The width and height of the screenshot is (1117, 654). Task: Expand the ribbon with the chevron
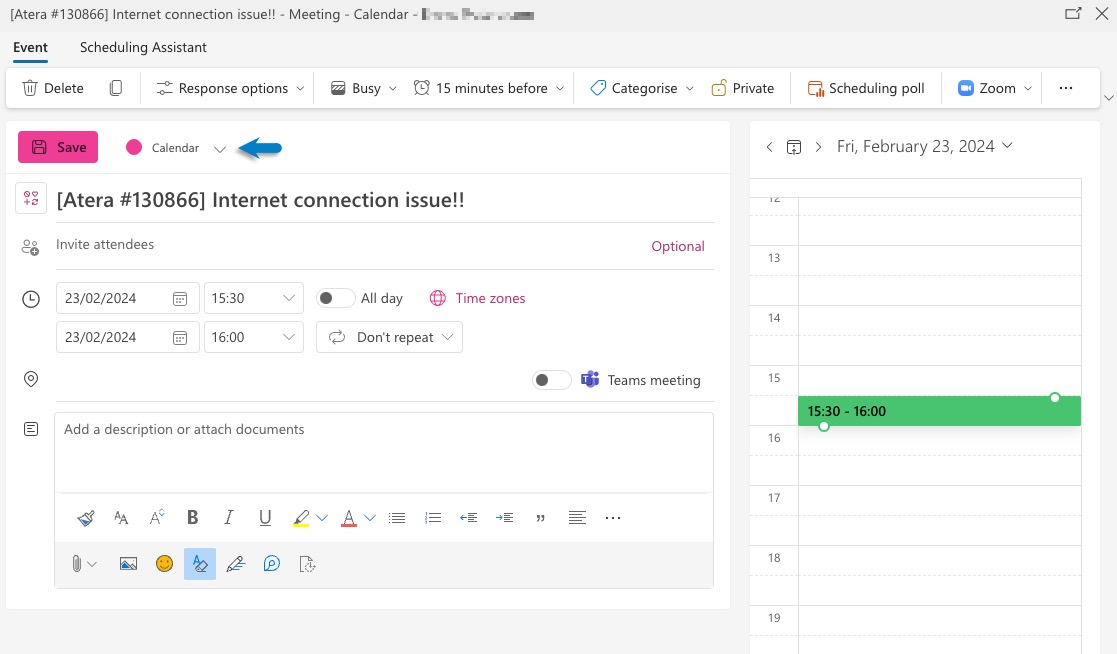click(x=1108, y=98)
